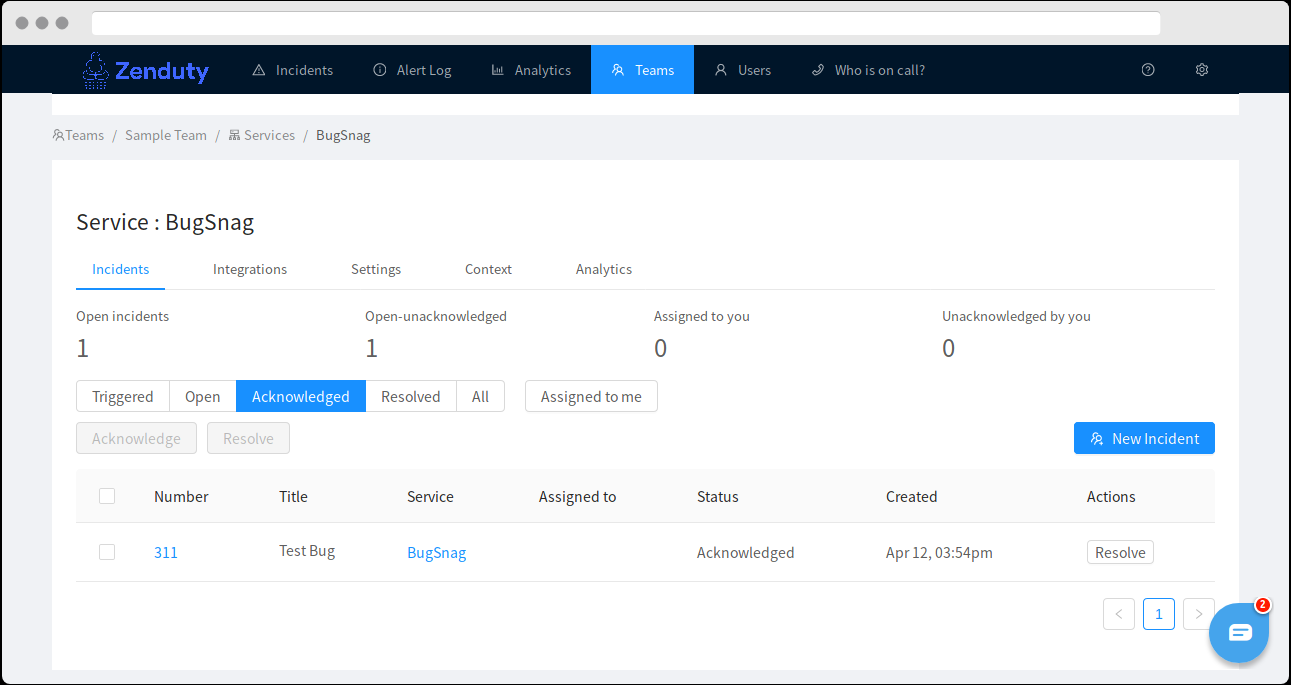Click the Acknowledged status cell
Viewport: 1291px width, 685px height.
point(746,552)
